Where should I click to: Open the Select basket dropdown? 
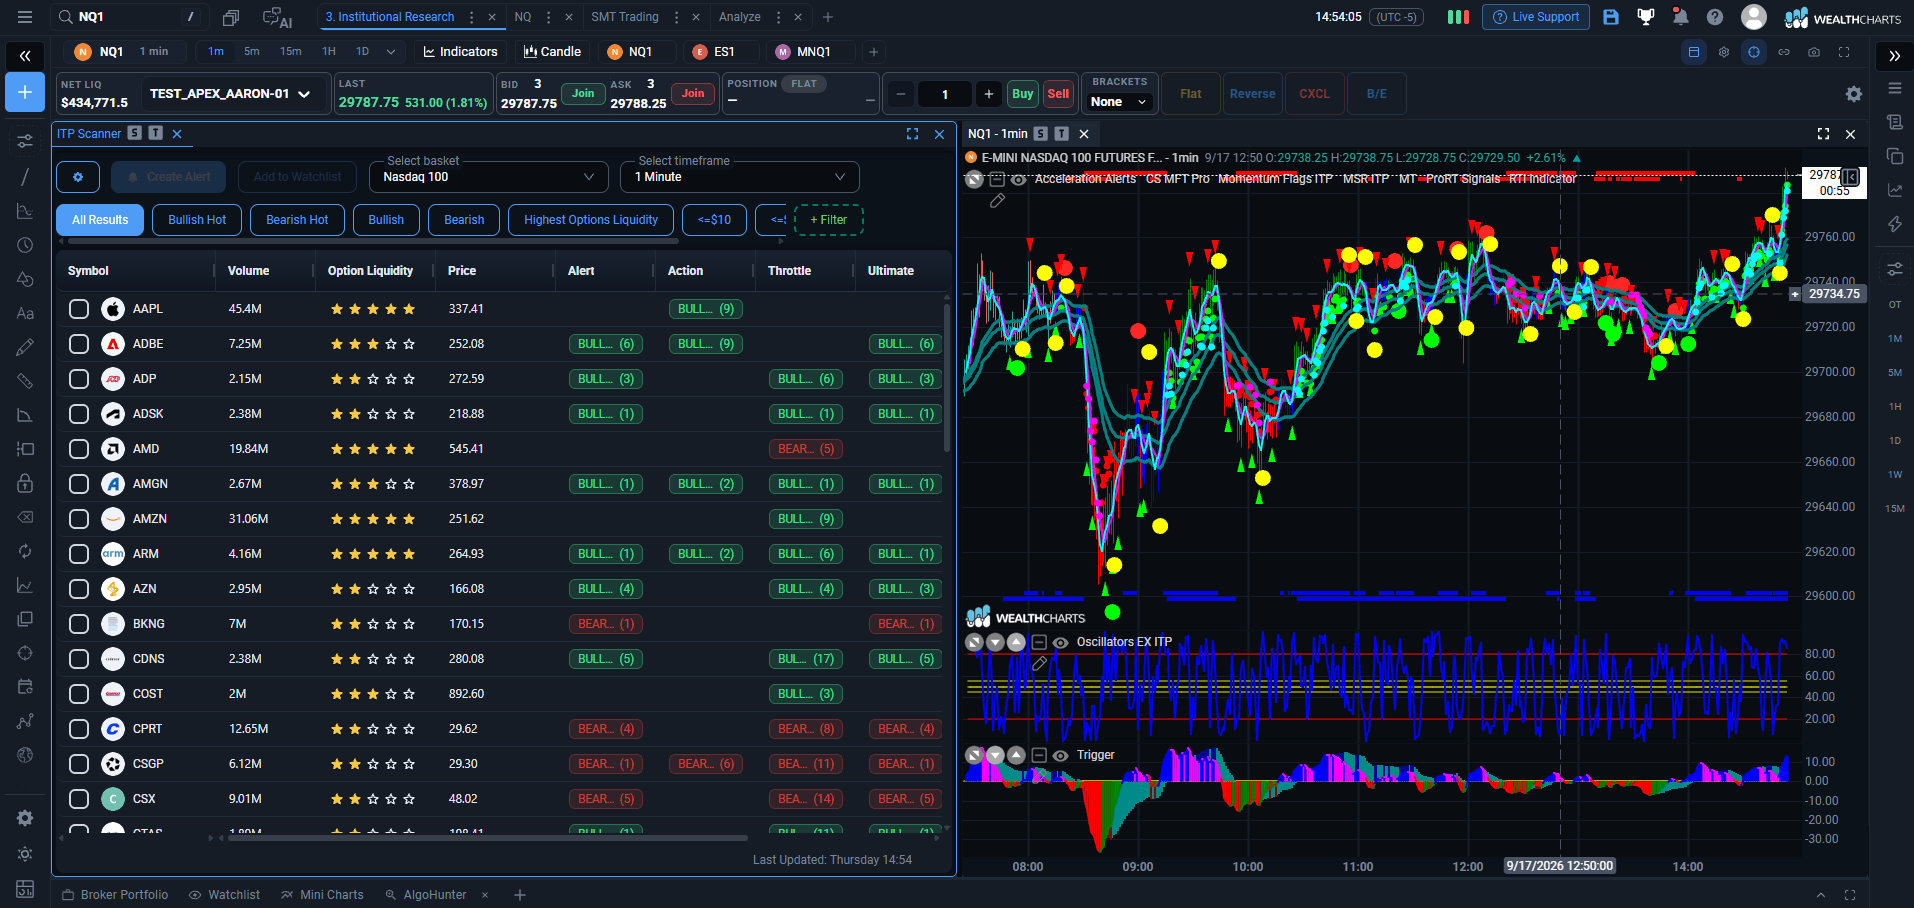pyautogui.click(x=489, y=177)
